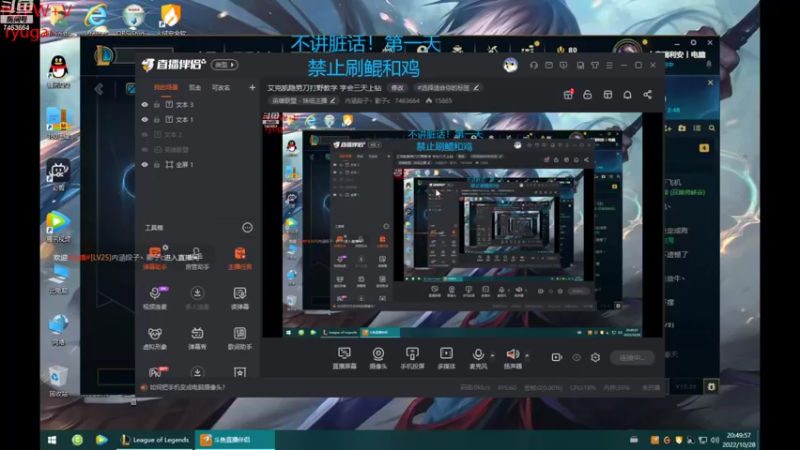Open the 弹幕助手 tool

point(155,259)
